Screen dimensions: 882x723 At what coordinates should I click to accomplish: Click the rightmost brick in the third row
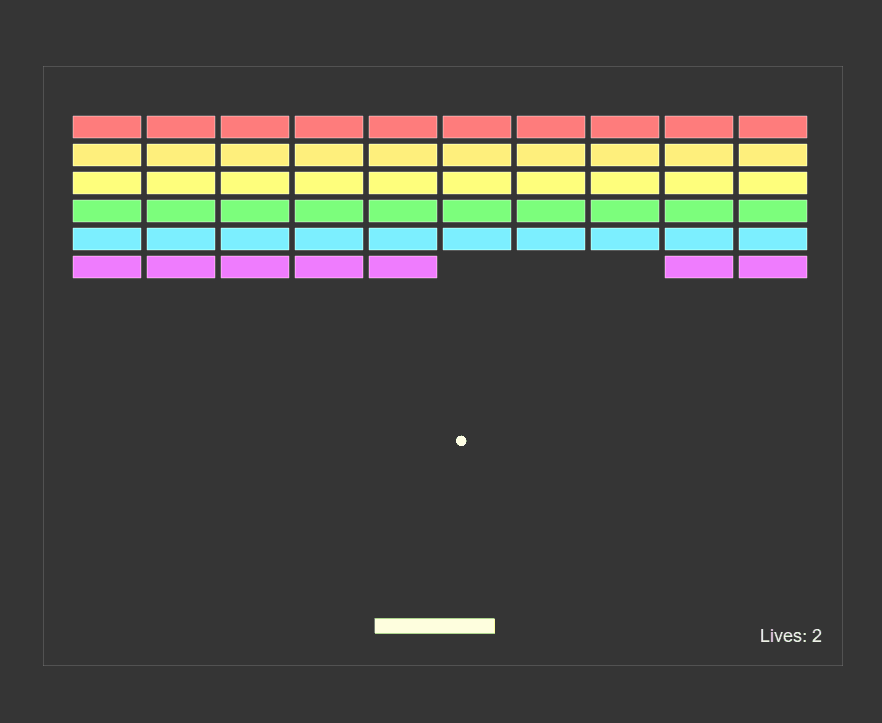(773, 183)
